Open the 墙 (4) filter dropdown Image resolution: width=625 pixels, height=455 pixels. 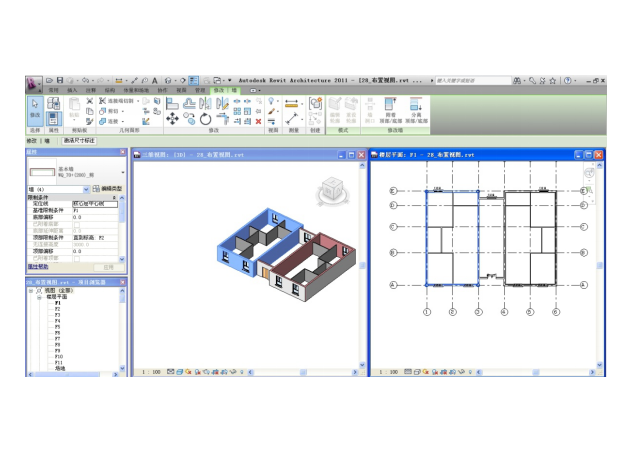click(86, 188)
